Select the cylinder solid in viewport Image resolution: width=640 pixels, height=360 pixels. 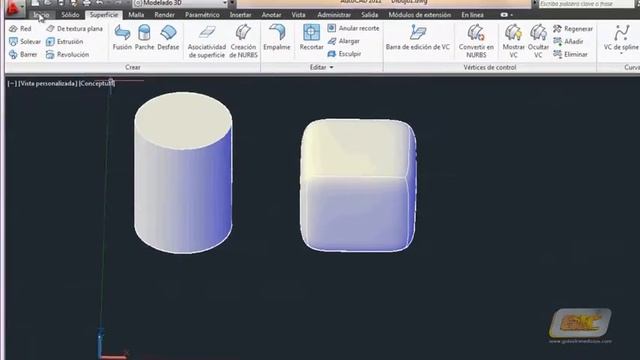pyautogui.click(x=183, y=173)
